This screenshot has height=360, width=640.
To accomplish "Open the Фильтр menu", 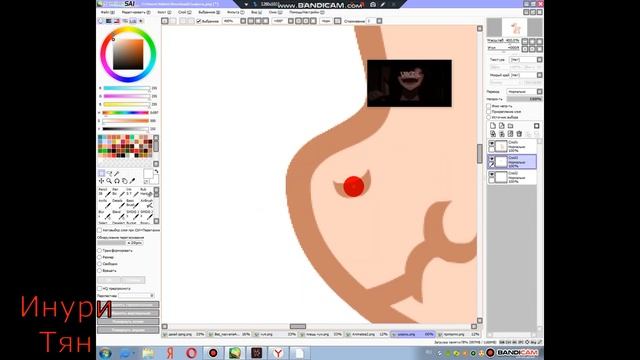I will [236, 13].
